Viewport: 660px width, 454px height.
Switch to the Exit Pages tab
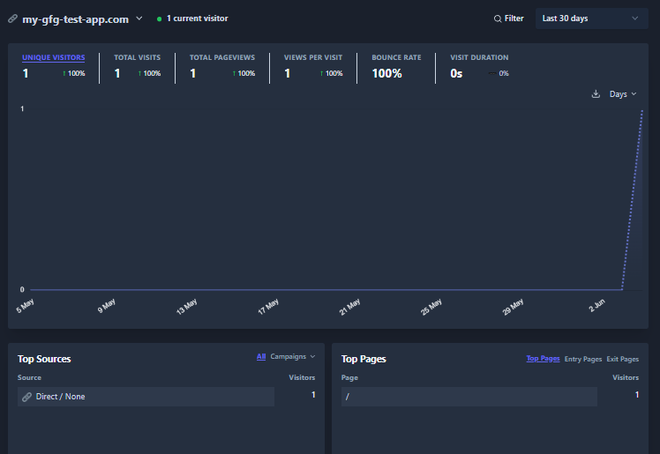623,359
